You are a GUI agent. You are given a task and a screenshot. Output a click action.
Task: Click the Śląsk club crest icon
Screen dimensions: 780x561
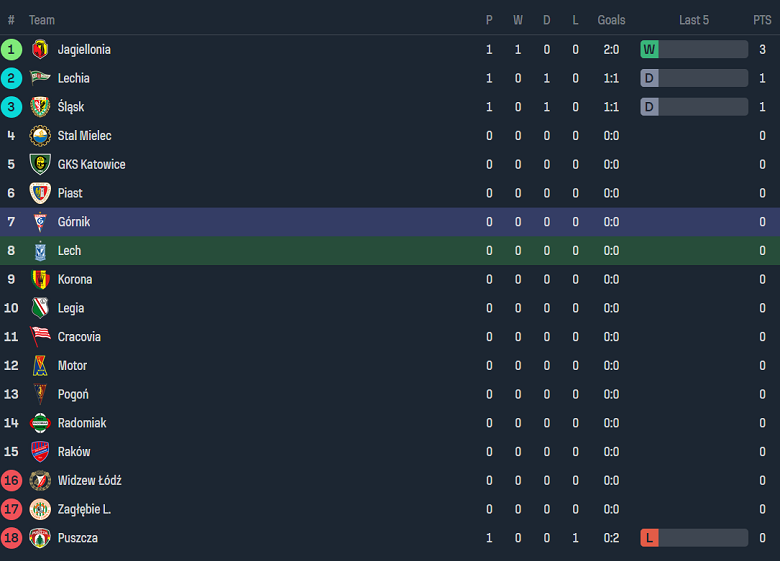[x=40, y=107]
